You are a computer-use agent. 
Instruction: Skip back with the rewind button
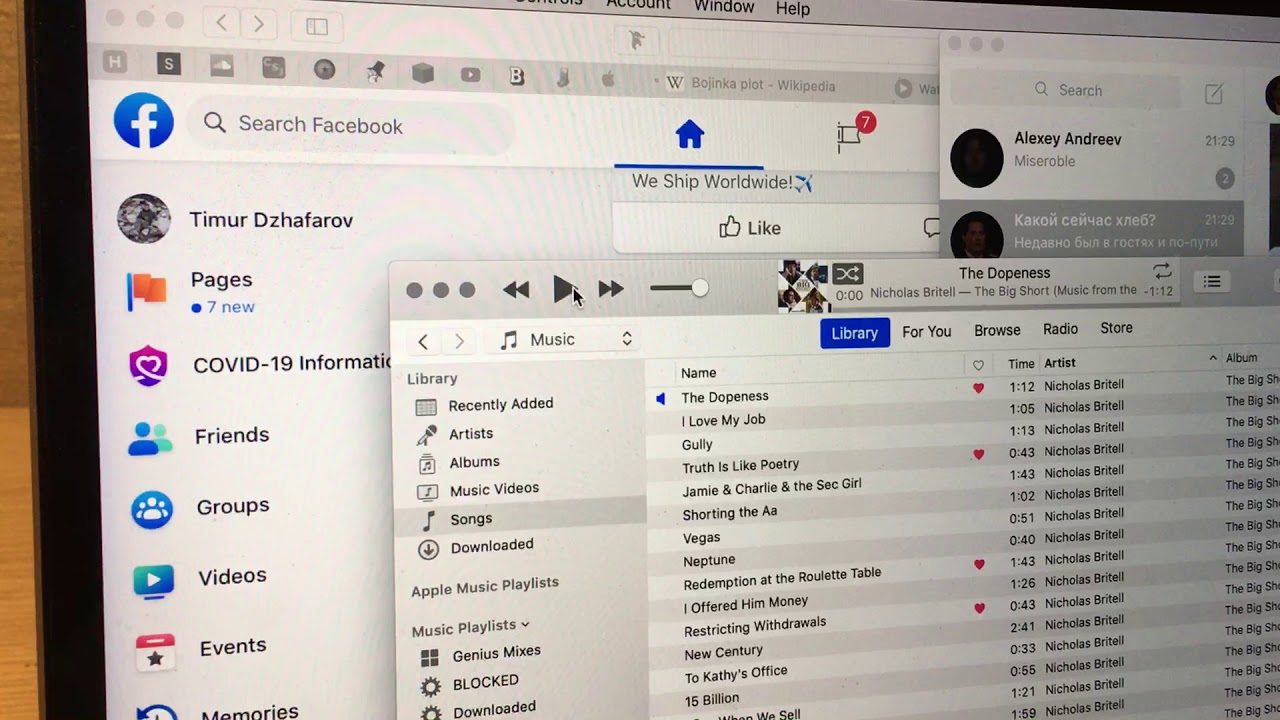tap(516, 290)
